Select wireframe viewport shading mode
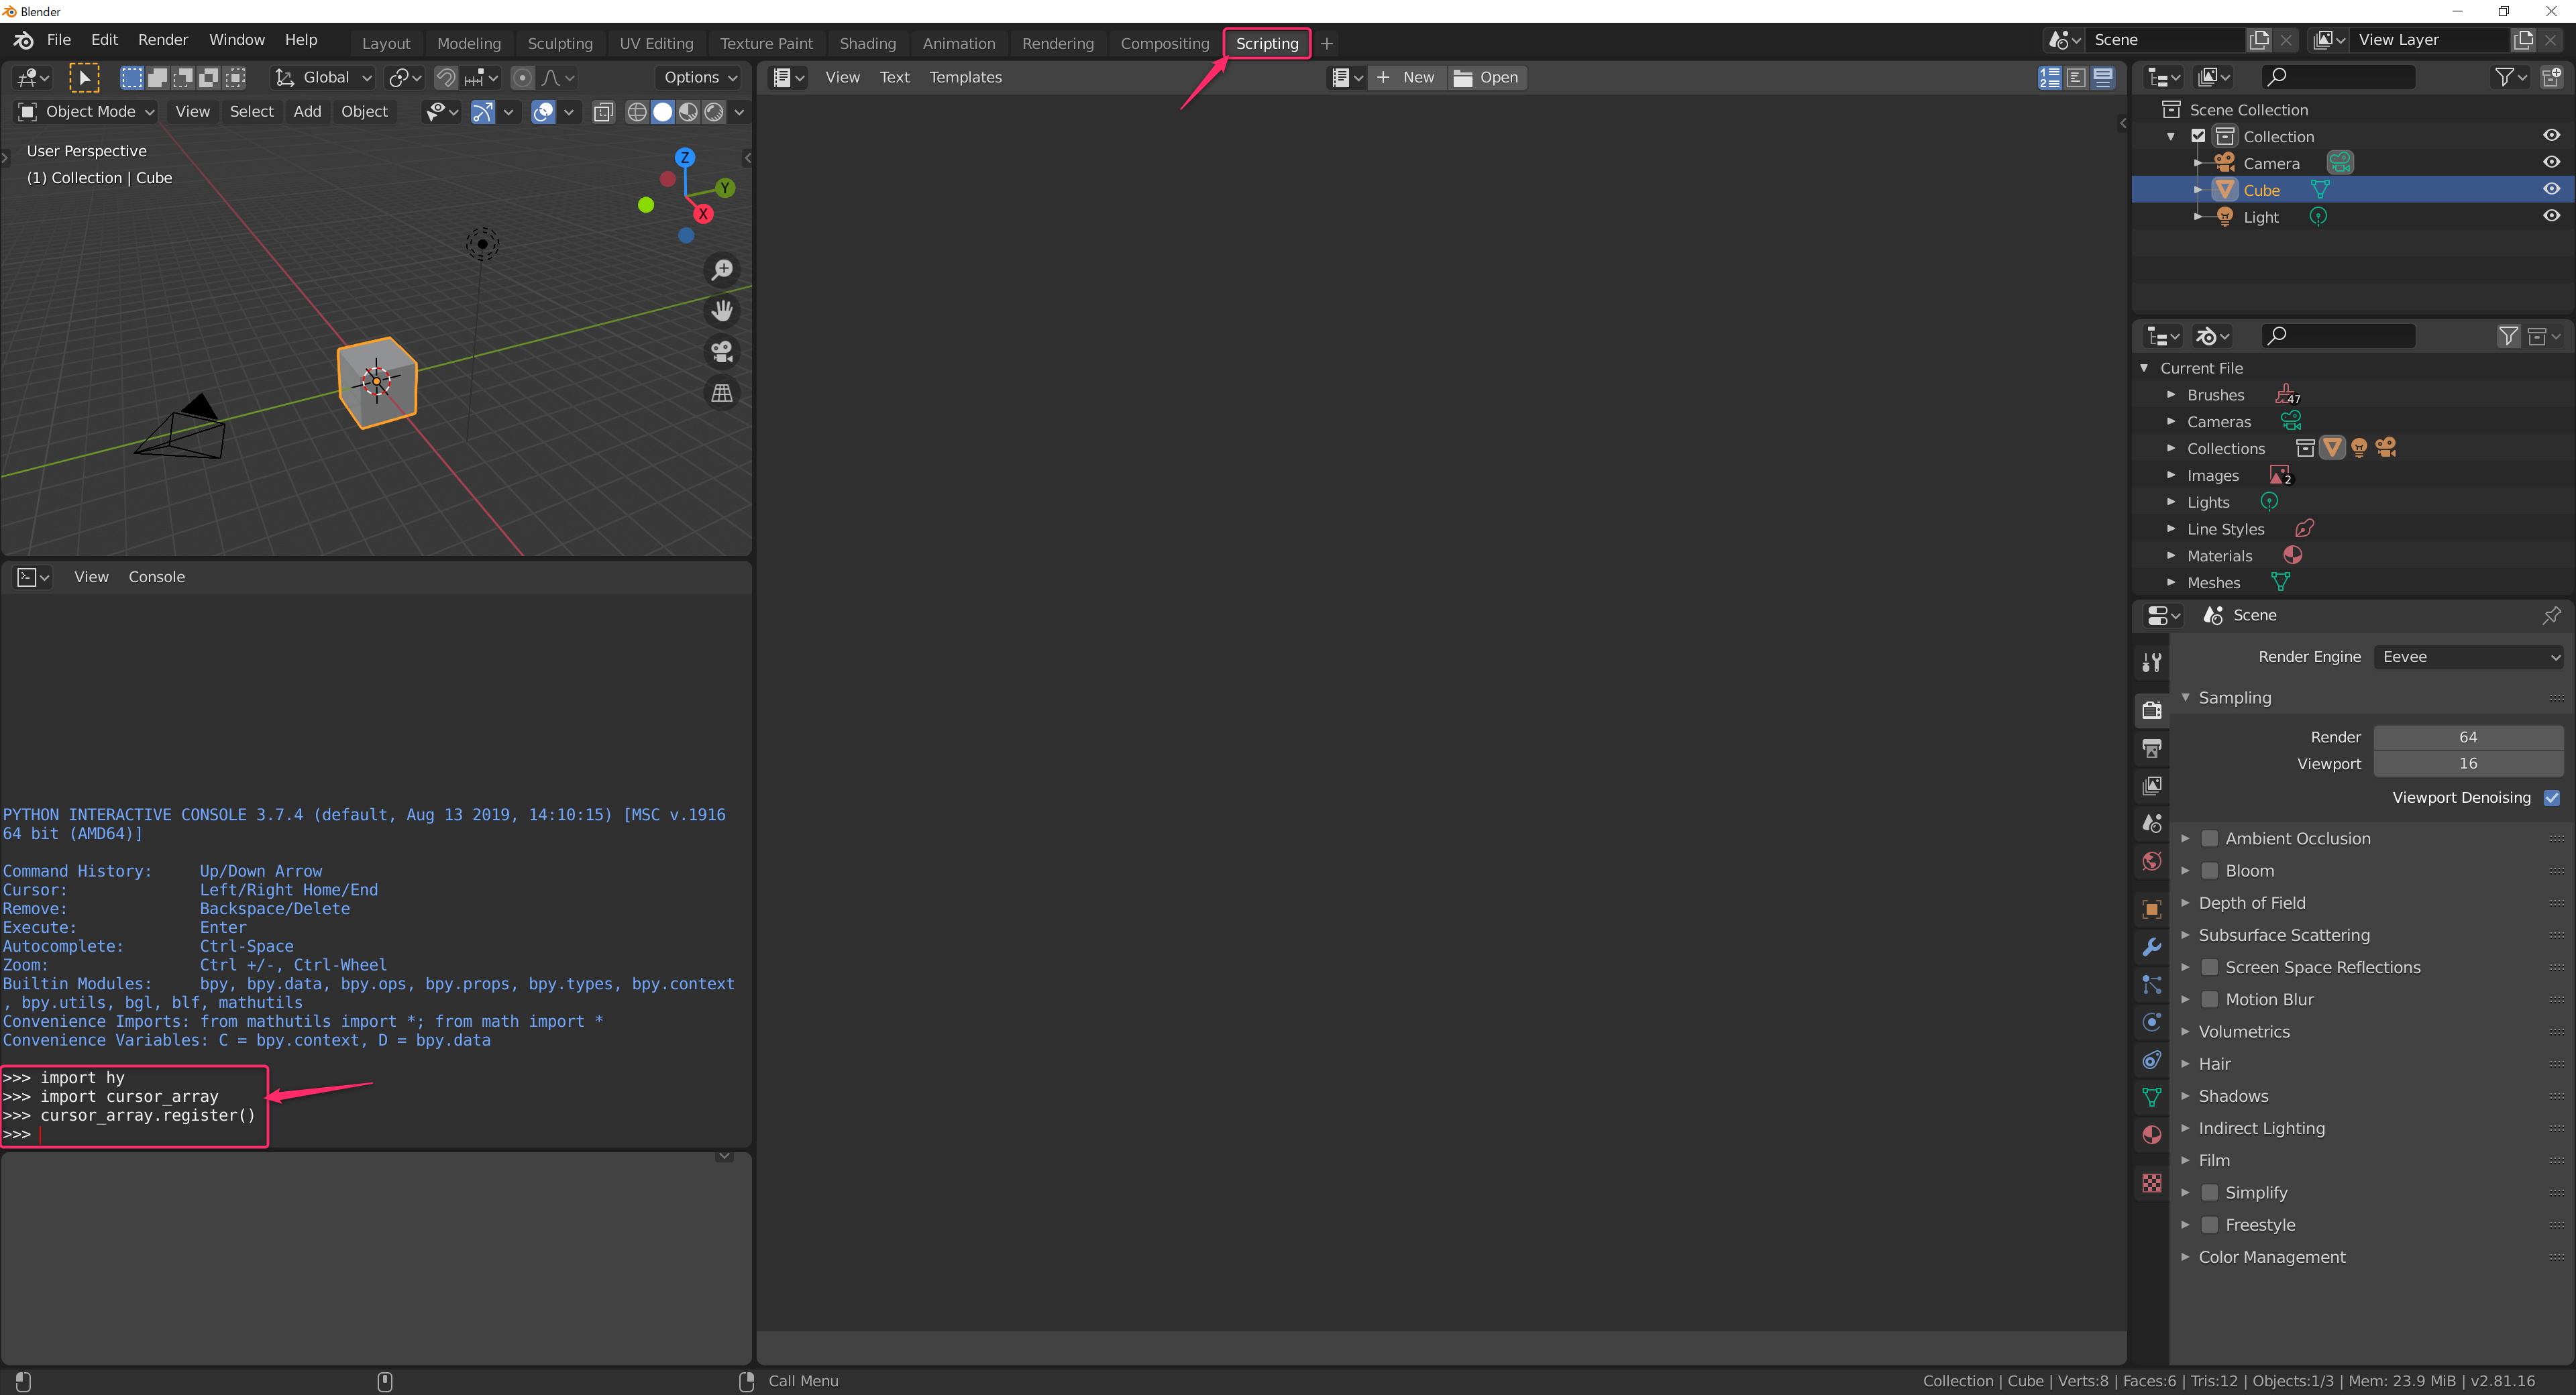Screen dimensions: 2576x1395 [x=637, y=112]
